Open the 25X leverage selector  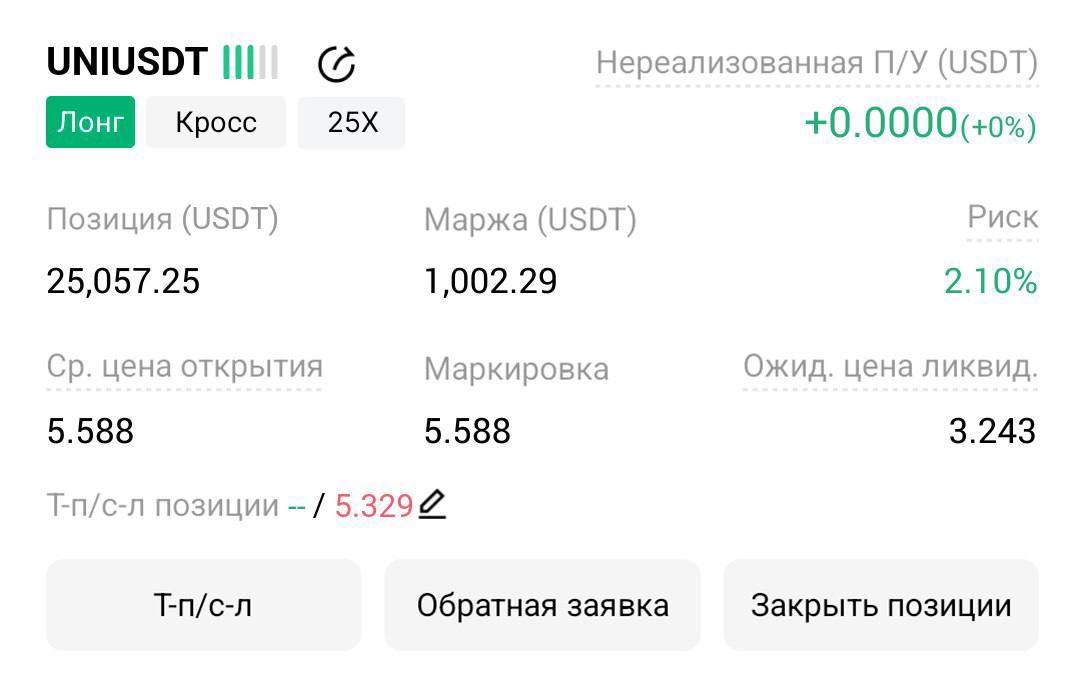point(350,122)
